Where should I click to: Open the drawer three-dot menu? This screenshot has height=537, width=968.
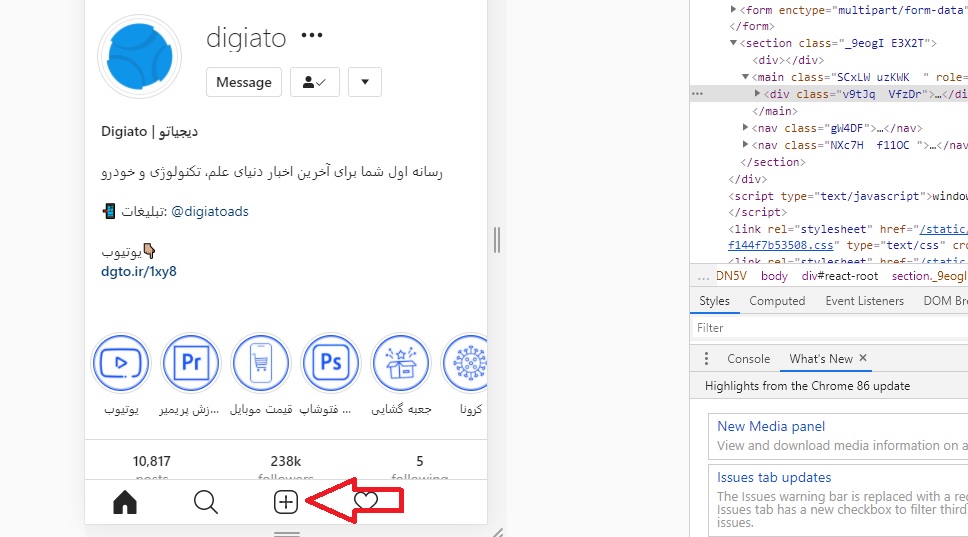tap(706, 359)
